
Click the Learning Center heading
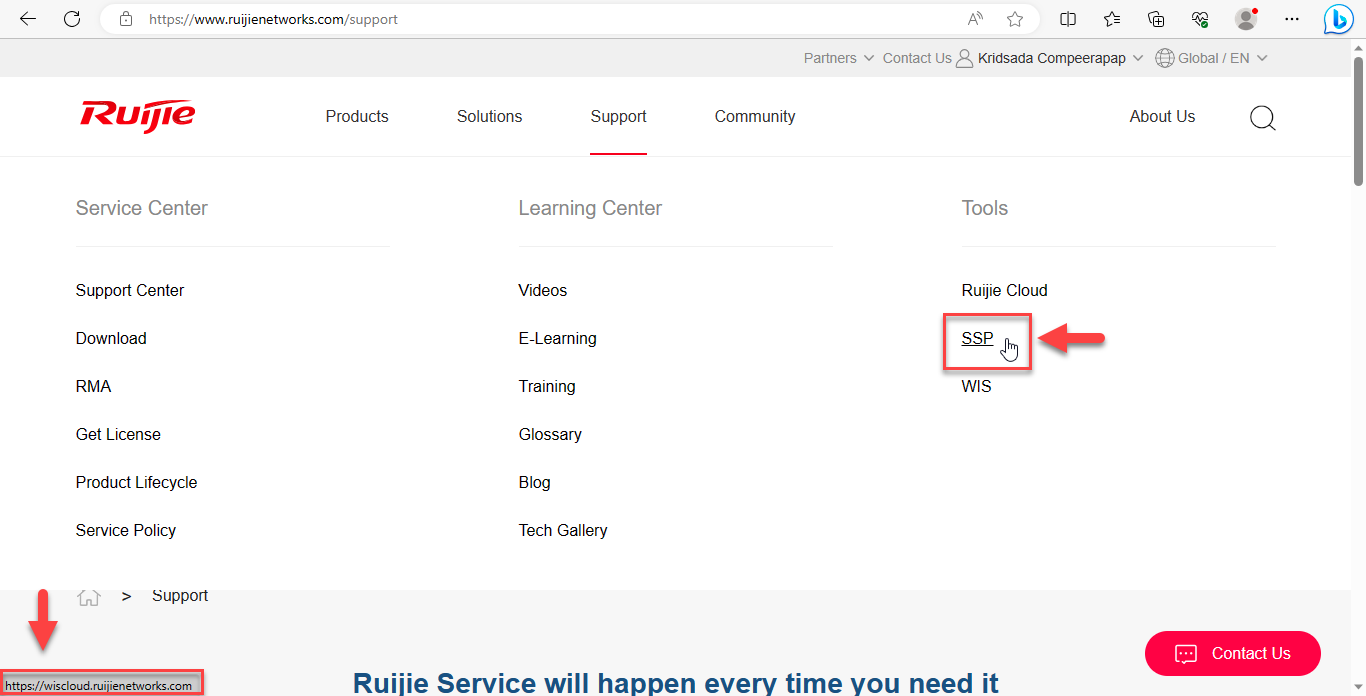point(590,208)
